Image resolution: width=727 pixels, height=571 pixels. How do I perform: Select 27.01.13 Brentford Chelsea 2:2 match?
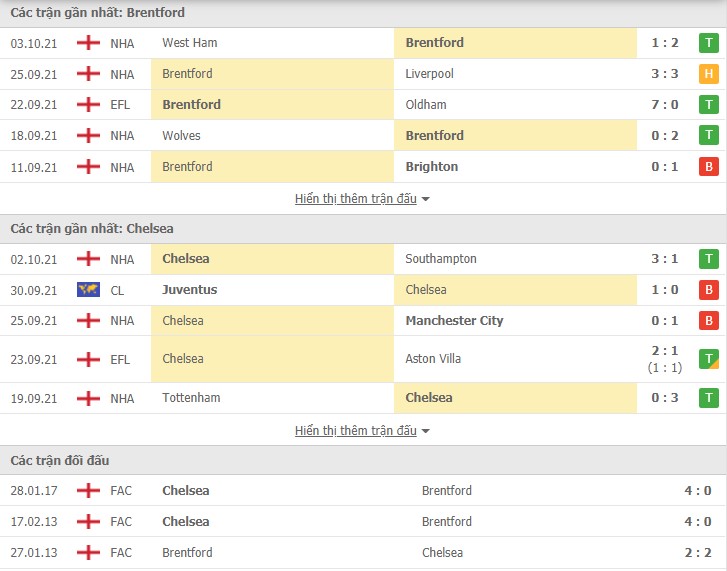[x=364, y=552]
